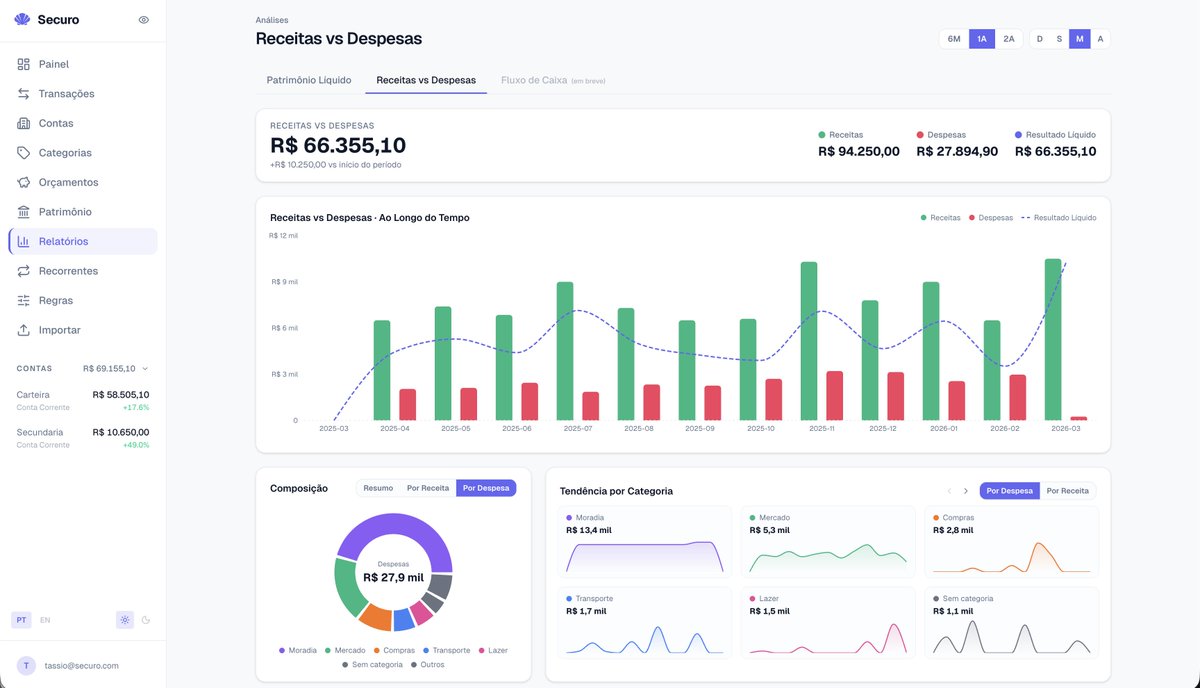Switch language to EN

[x=45, y=620]
